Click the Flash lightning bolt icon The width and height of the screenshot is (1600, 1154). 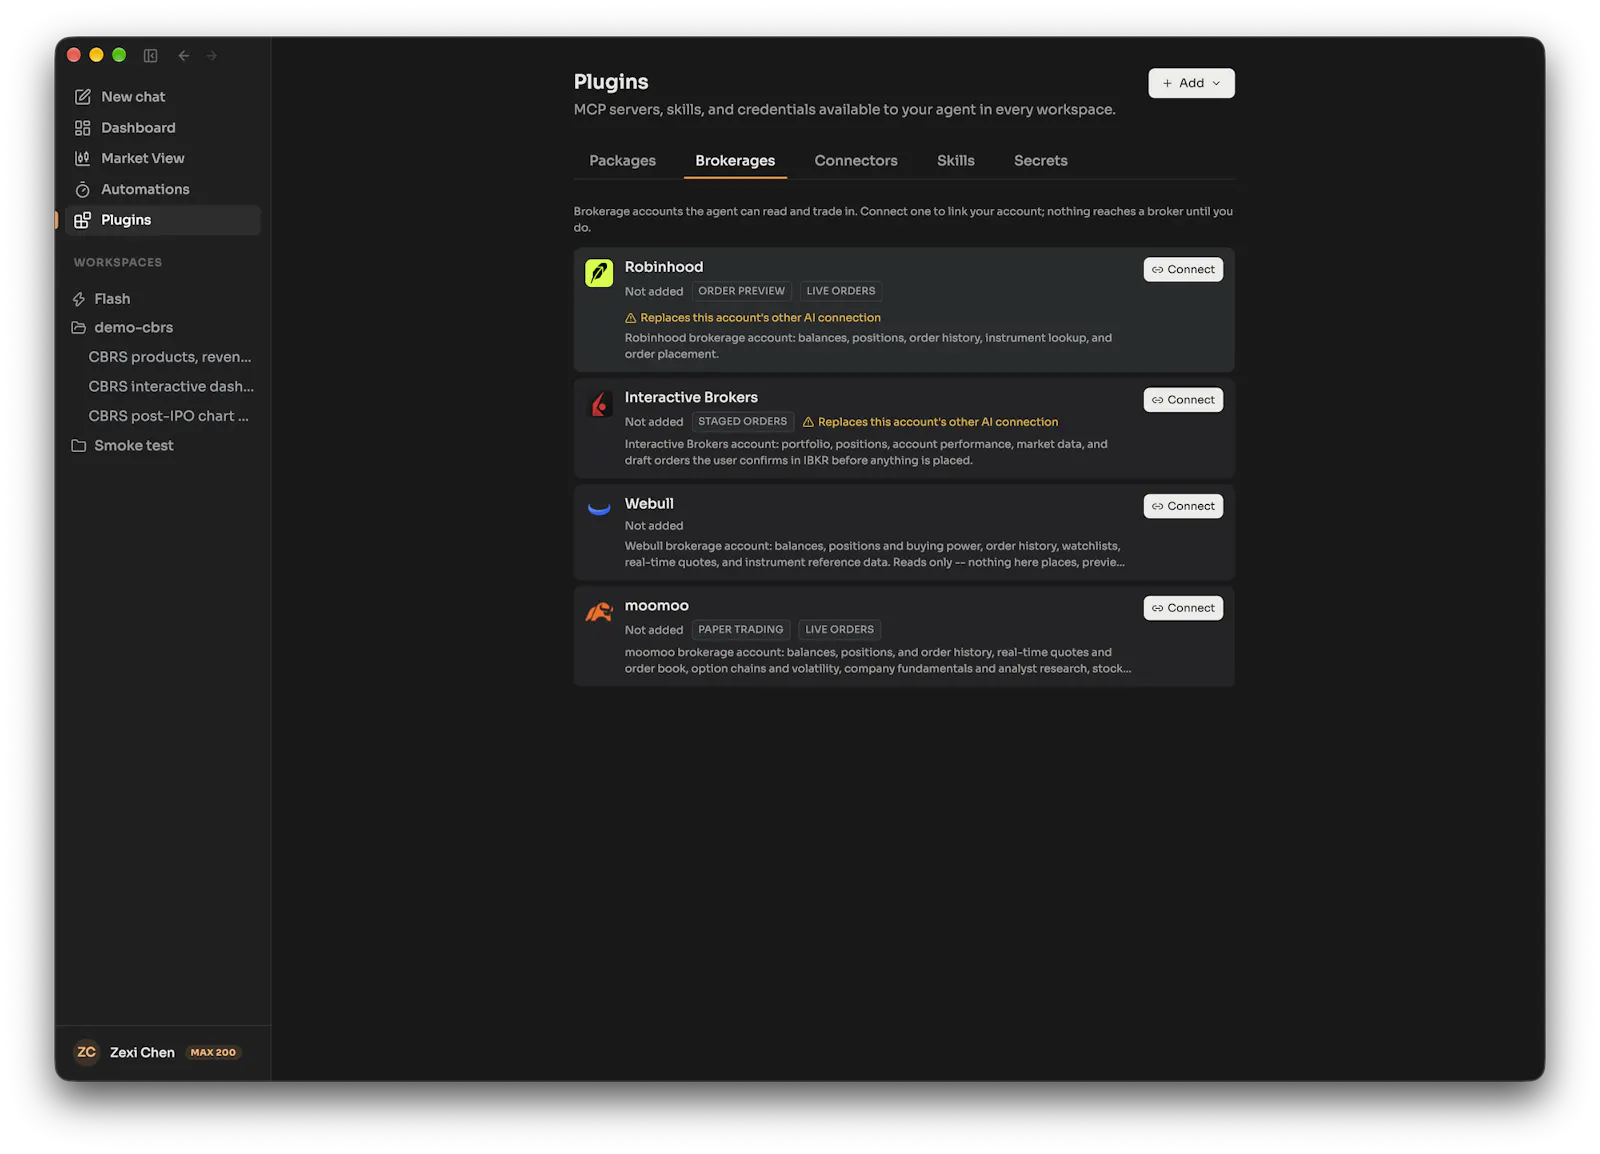click(79, 299)
